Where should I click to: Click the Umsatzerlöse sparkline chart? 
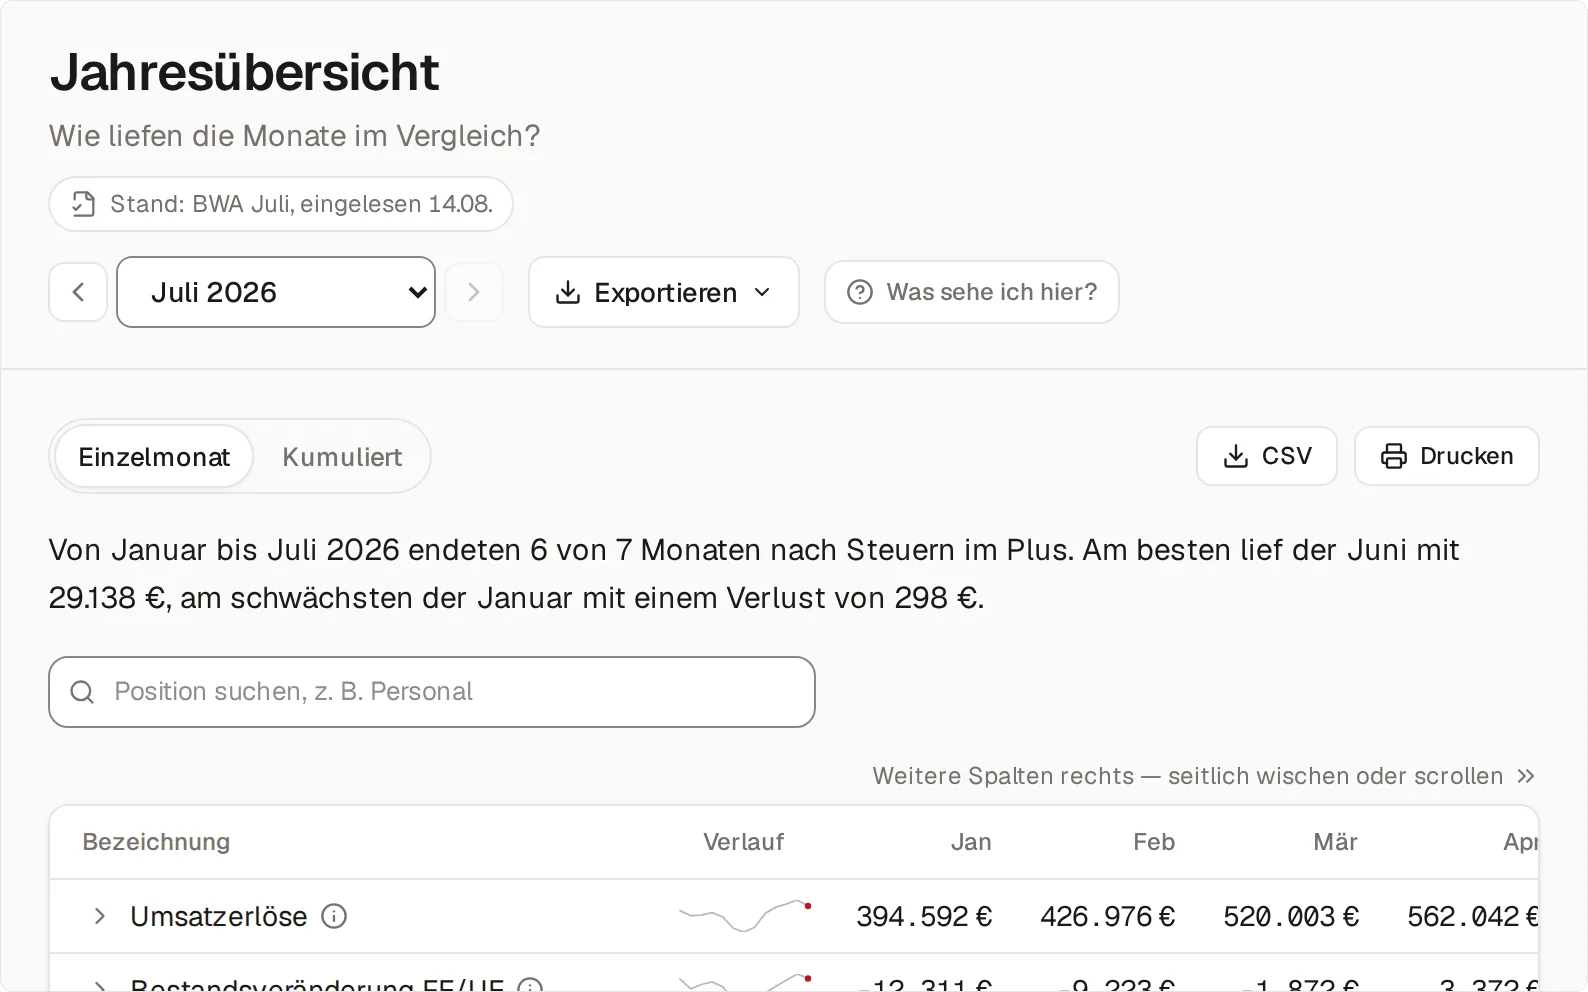click(745, 916)
